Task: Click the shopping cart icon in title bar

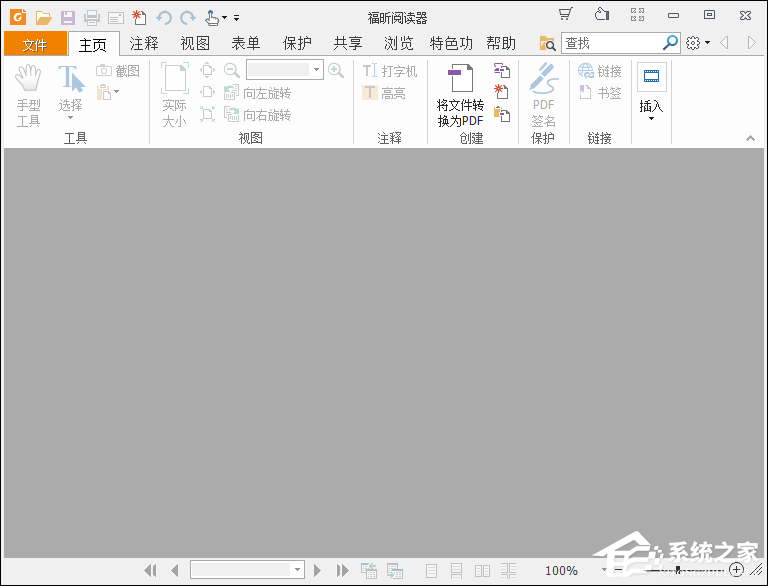Action: 566,15
